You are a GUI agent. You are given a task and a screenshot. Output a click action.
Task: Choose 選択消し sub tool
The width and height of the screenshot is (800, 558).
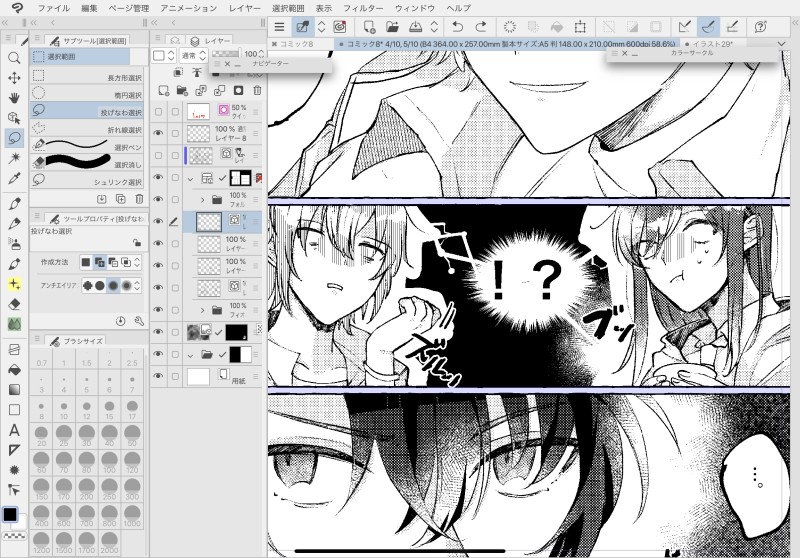point(87,164)
